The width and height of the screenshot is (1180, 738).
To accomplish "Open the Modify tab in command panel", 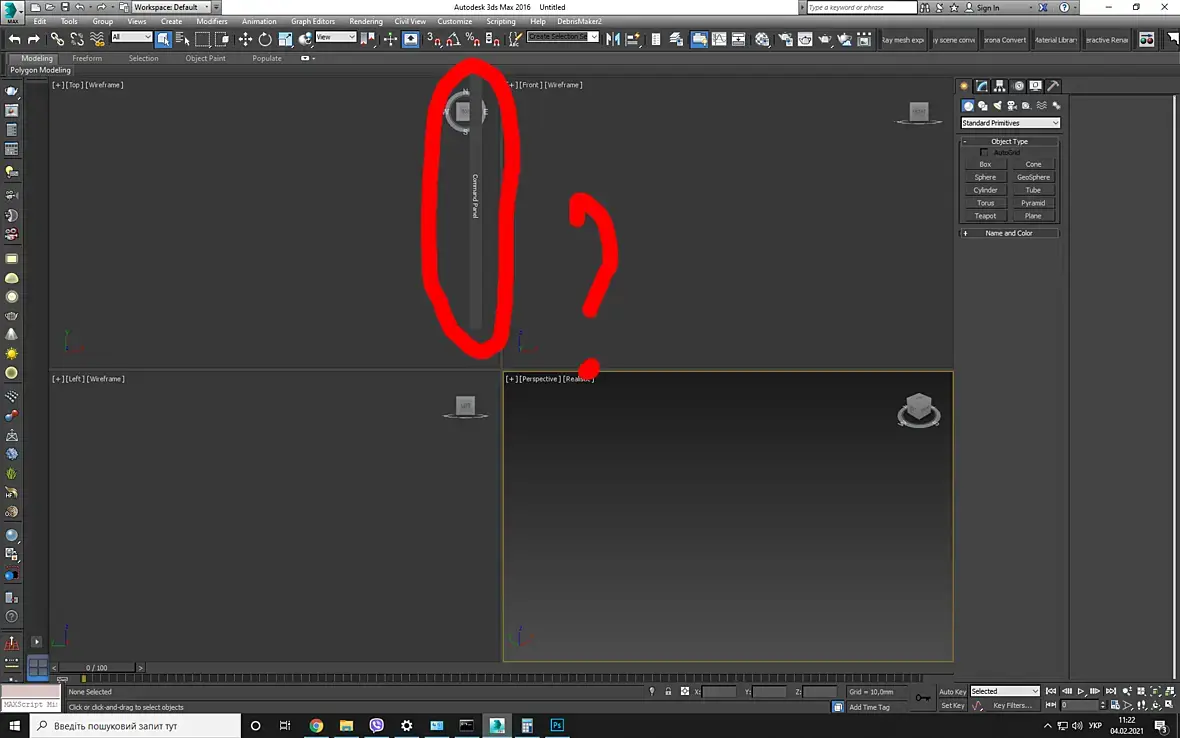I will (982, 86).
